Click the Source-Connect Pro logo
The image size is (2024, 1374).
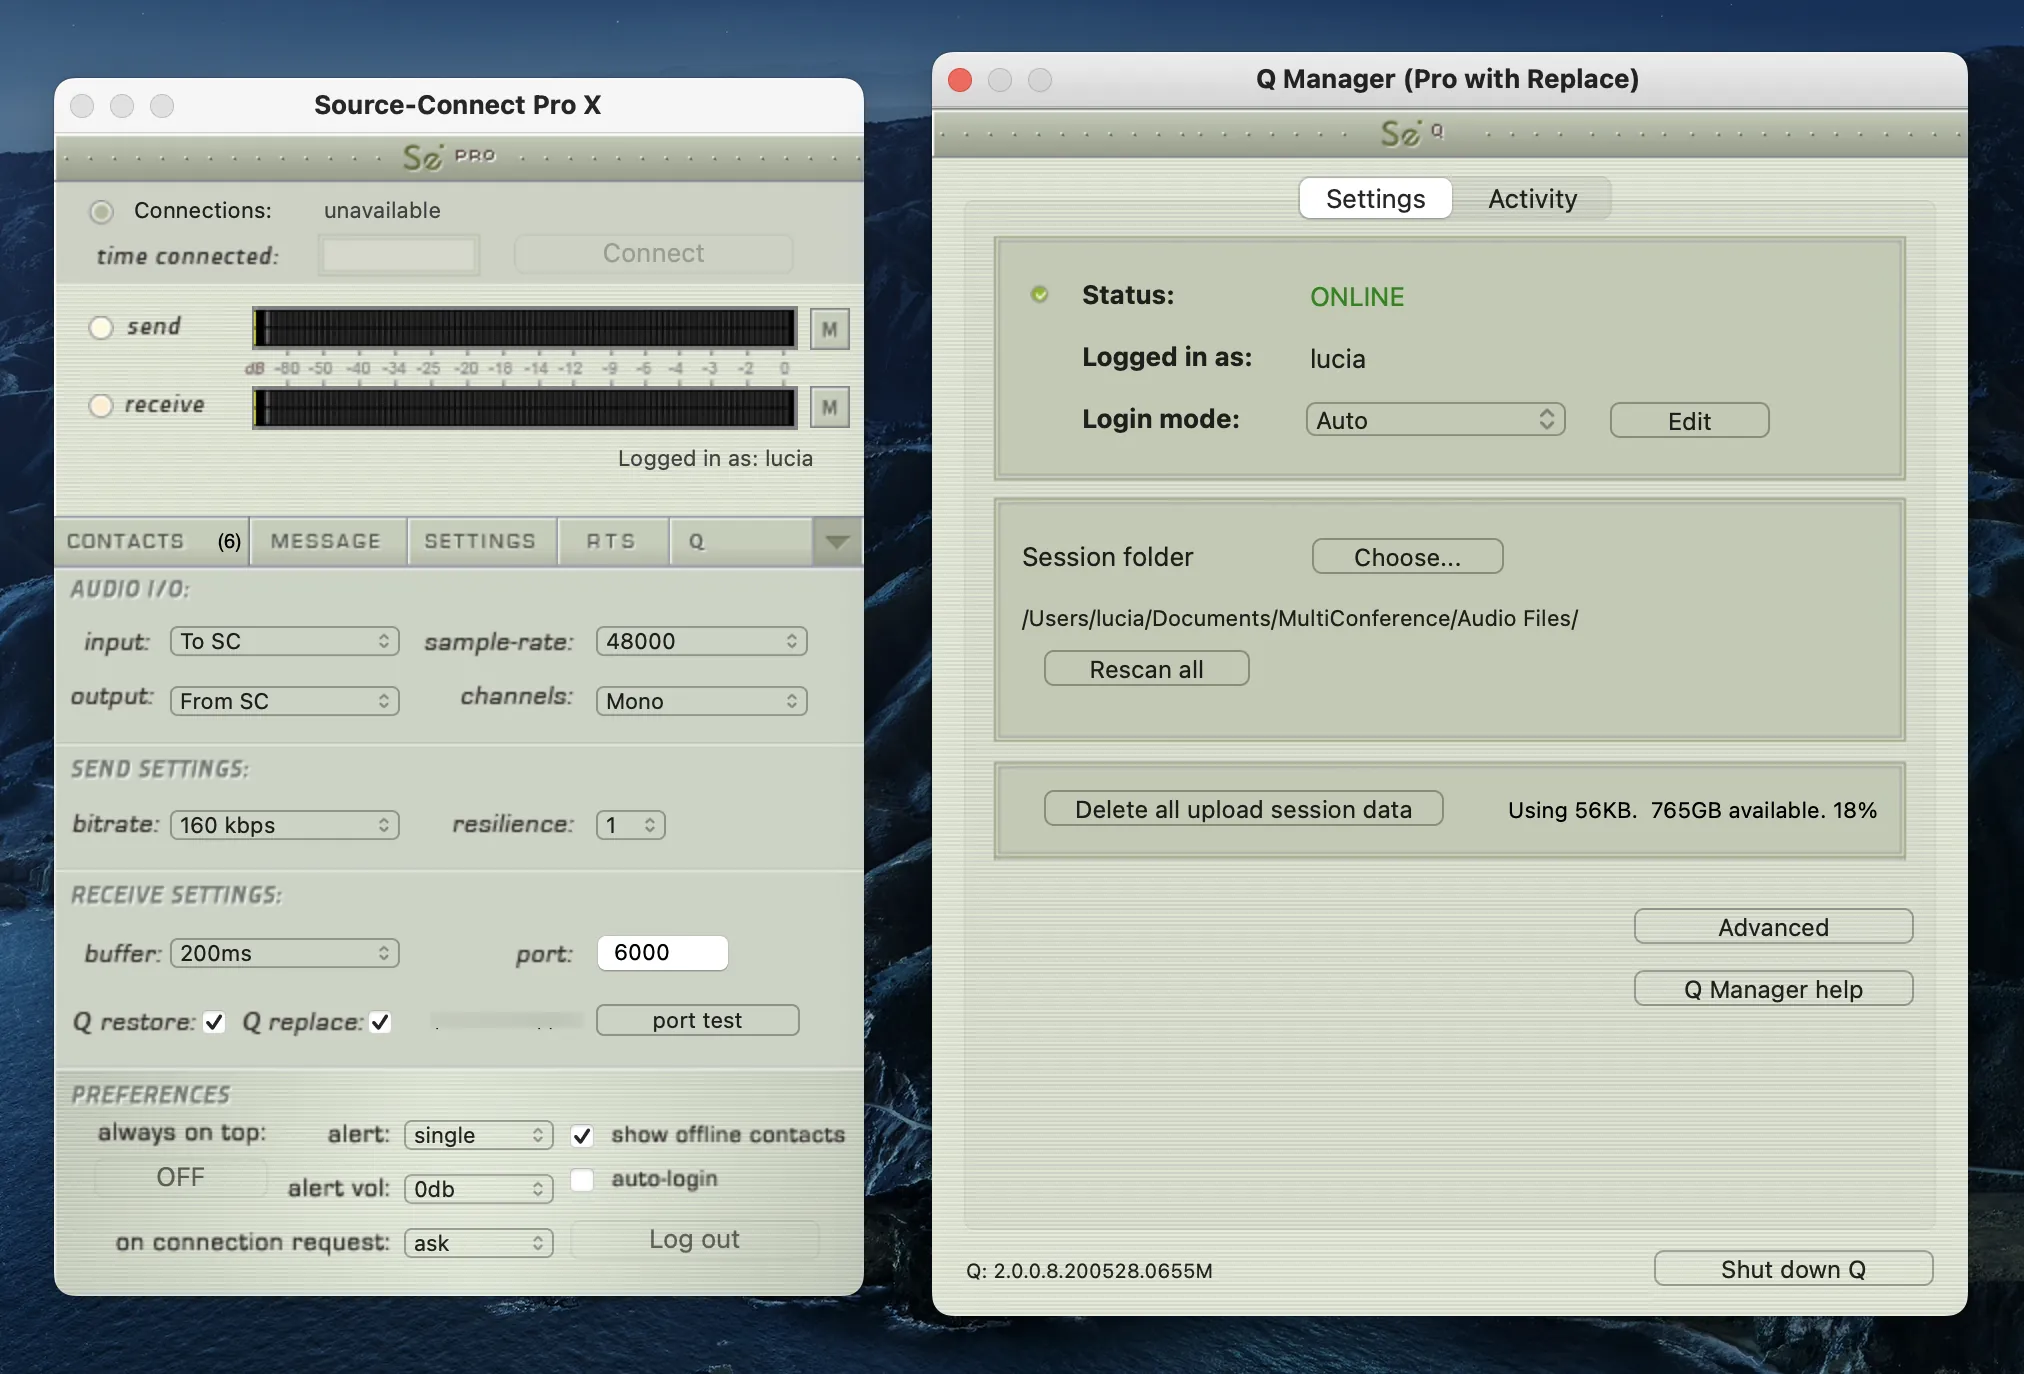click(449, 156)
